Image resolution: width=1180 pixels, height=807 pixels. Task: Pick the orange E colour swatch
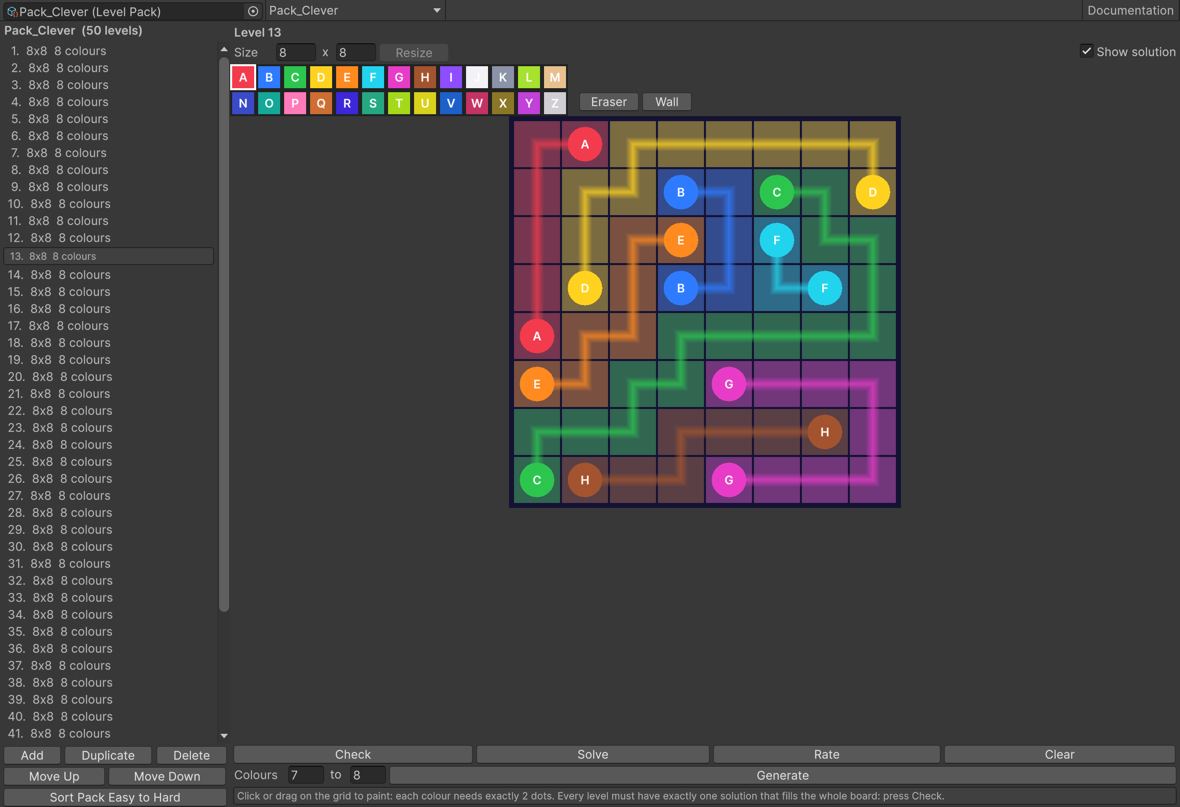click(347, 77)
